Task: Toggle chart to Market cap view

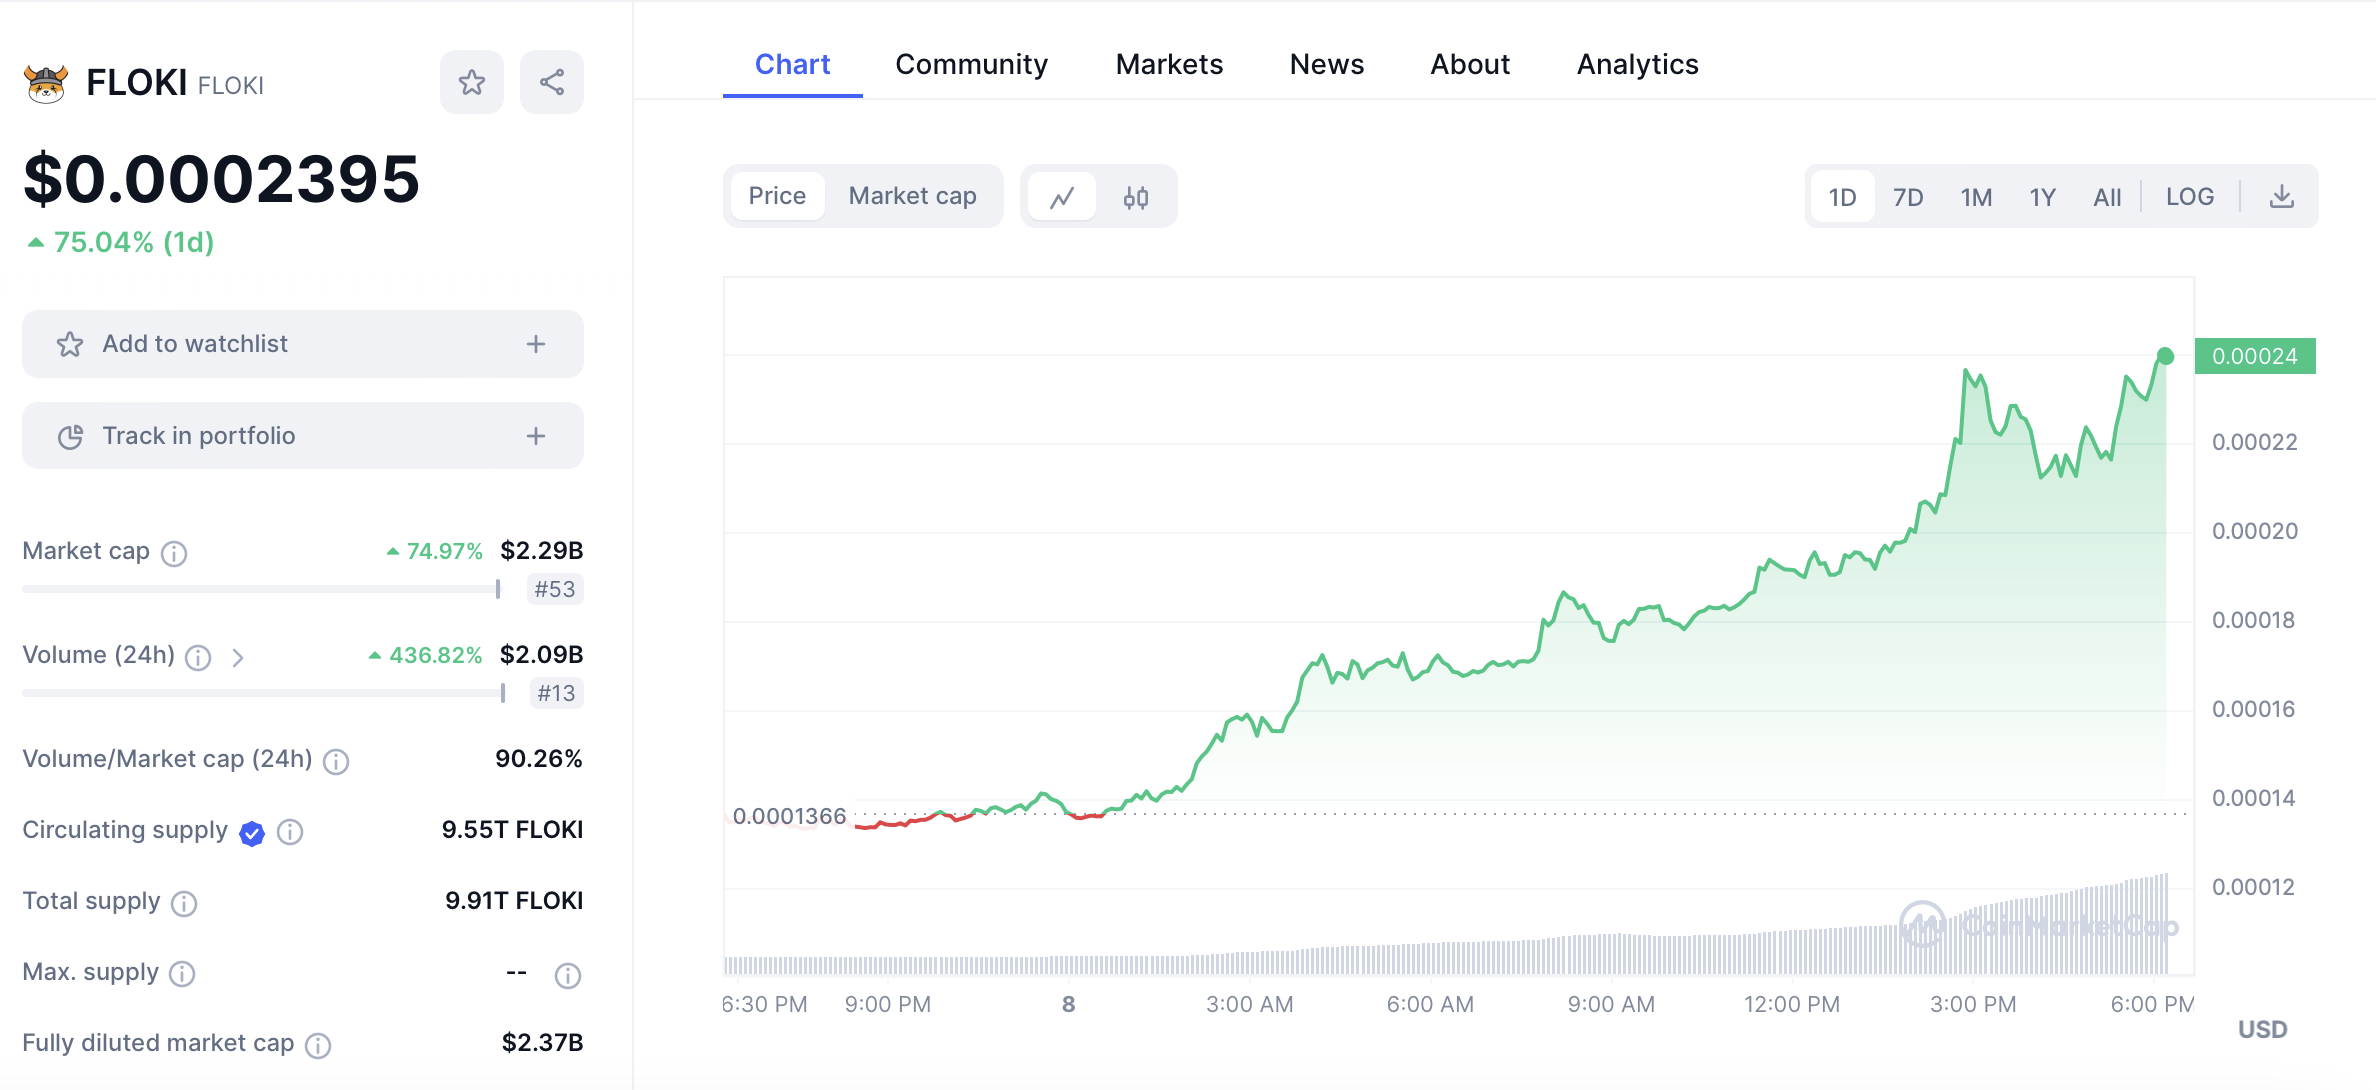Action: tap(912, 196)
